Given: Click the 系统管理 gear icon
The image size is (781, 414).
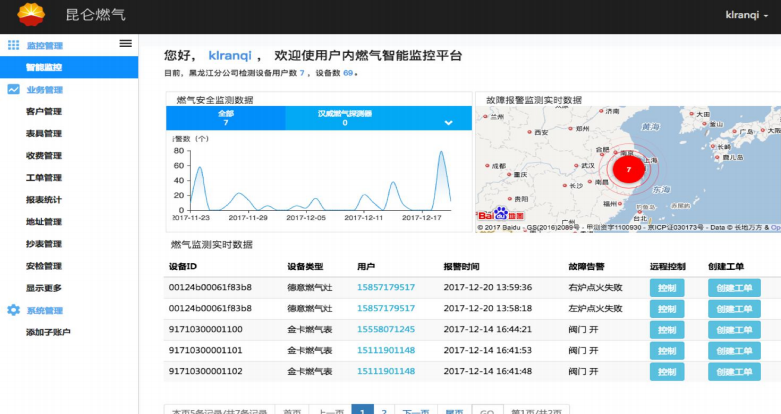Looking at the screenshot, I should pyautogui.click(x=13, y=311).
